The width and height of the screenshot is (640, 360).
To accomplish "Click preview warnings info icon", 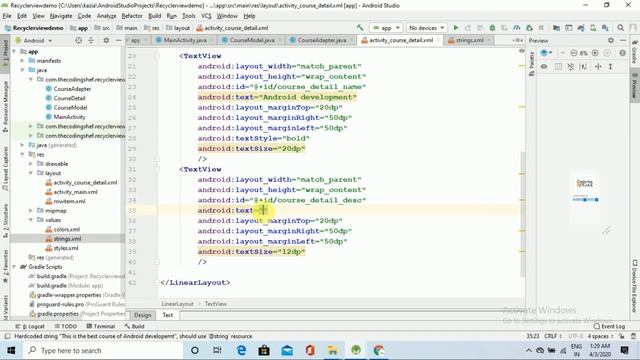I will (622, 53).
